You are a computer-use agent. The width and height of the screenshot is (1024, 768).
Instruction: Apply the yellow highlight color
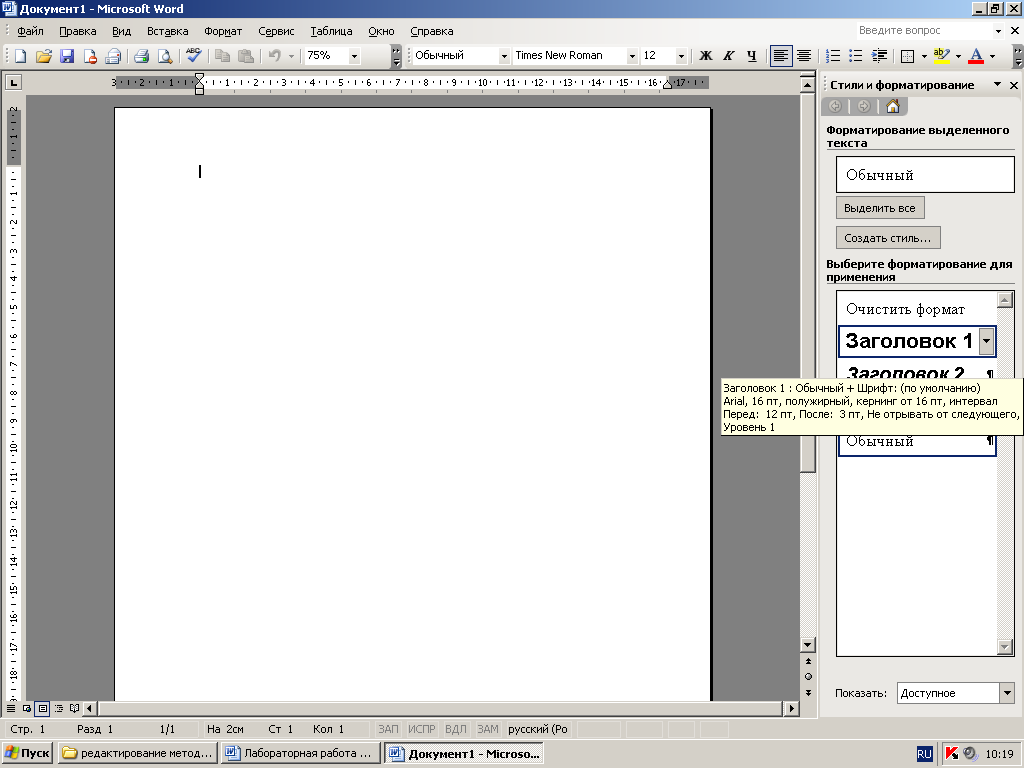(x=941, y=56)
